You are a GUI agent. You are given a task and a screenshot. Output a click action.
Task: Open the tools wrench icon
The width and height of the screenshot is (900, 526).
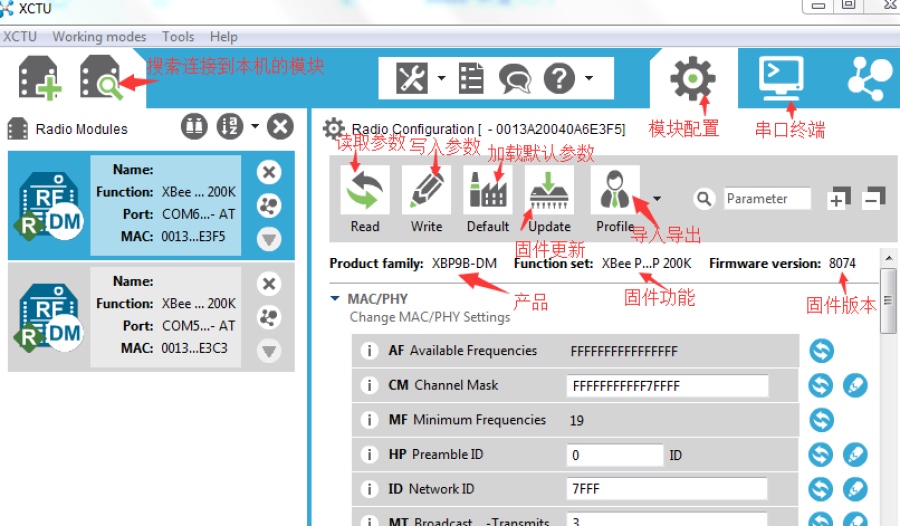412,78
